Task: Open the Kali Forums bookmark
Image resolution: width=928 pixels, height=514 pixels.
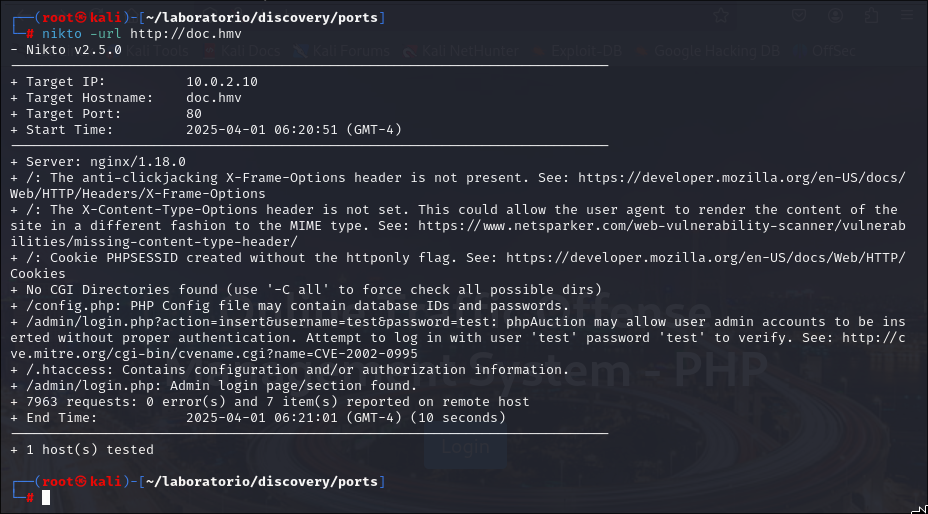Action: tap(342, 52)
